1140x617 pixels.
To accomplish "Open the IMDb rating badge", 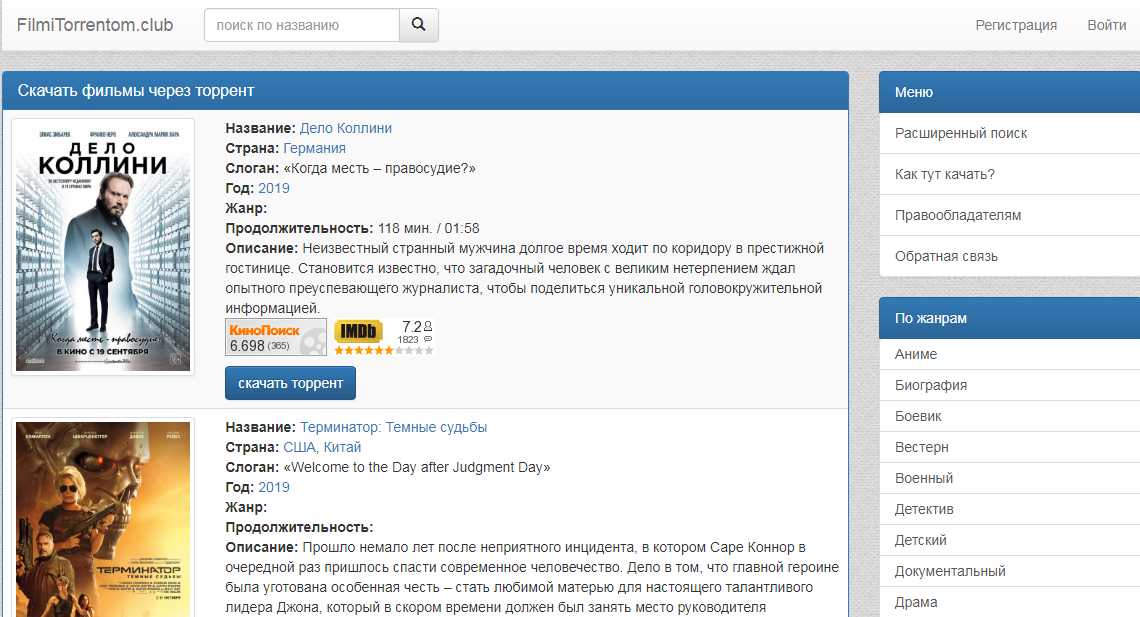I will click(x=383, y=337).
